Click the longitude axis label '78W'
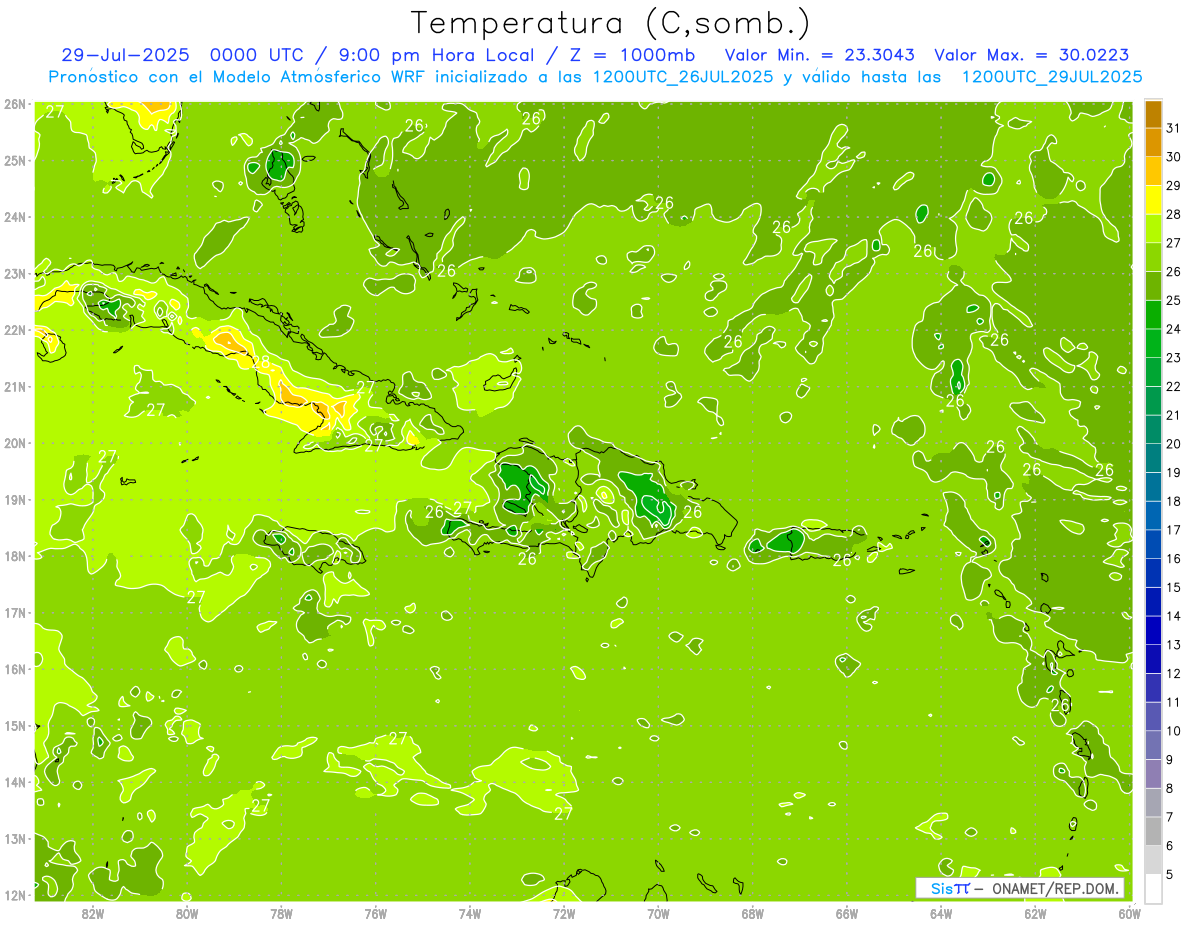The width and height of the screenshot is (1200, 927). pyautogui.click(x=281, y=913)
